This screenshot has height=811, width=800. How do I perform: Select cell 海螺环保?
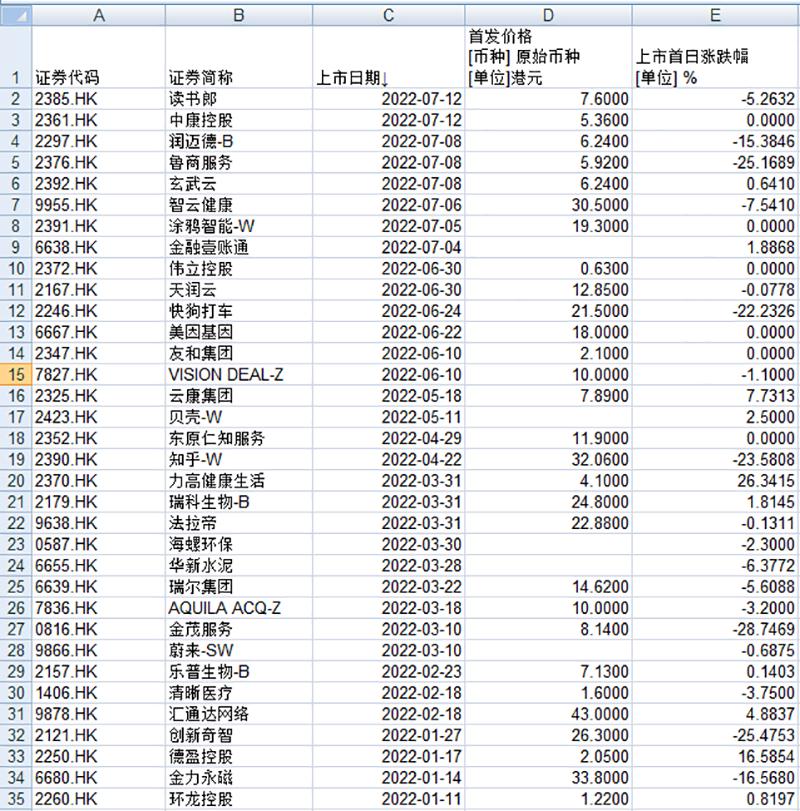[x=239, y=544]
